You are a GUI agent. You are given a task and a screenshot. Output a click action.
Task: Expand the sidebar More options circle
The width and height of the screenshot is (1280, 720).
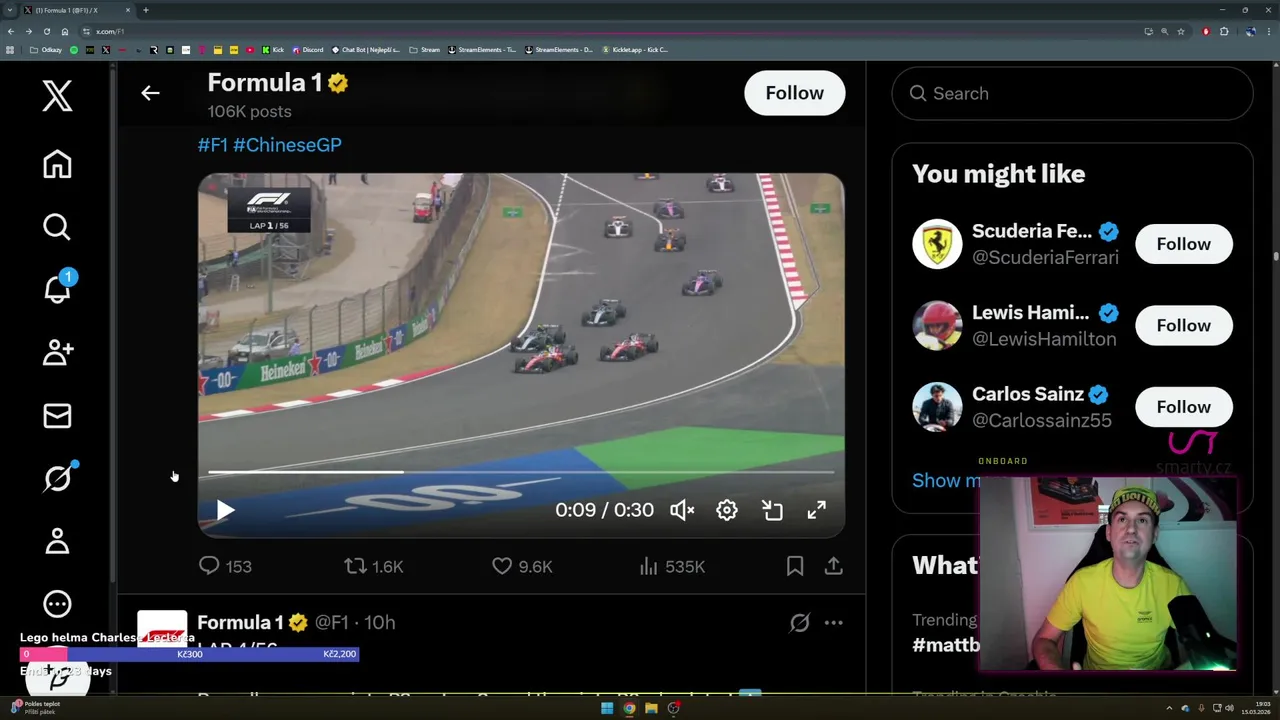(57, 604)
